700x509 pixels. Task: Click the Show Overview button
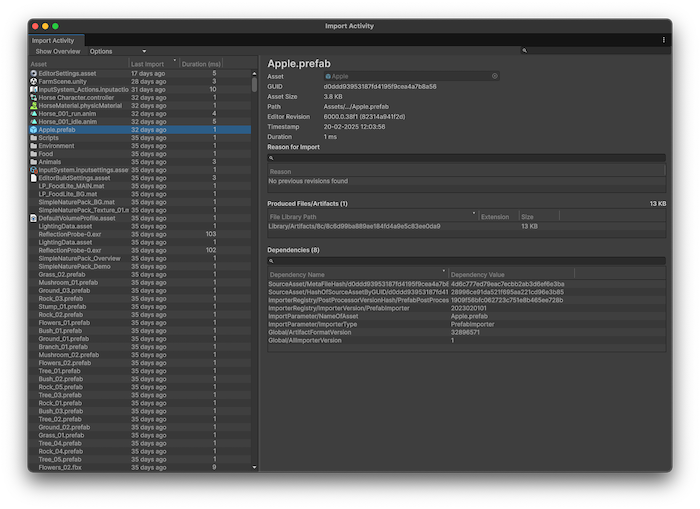pyautogui.click(x=58, y=51)
